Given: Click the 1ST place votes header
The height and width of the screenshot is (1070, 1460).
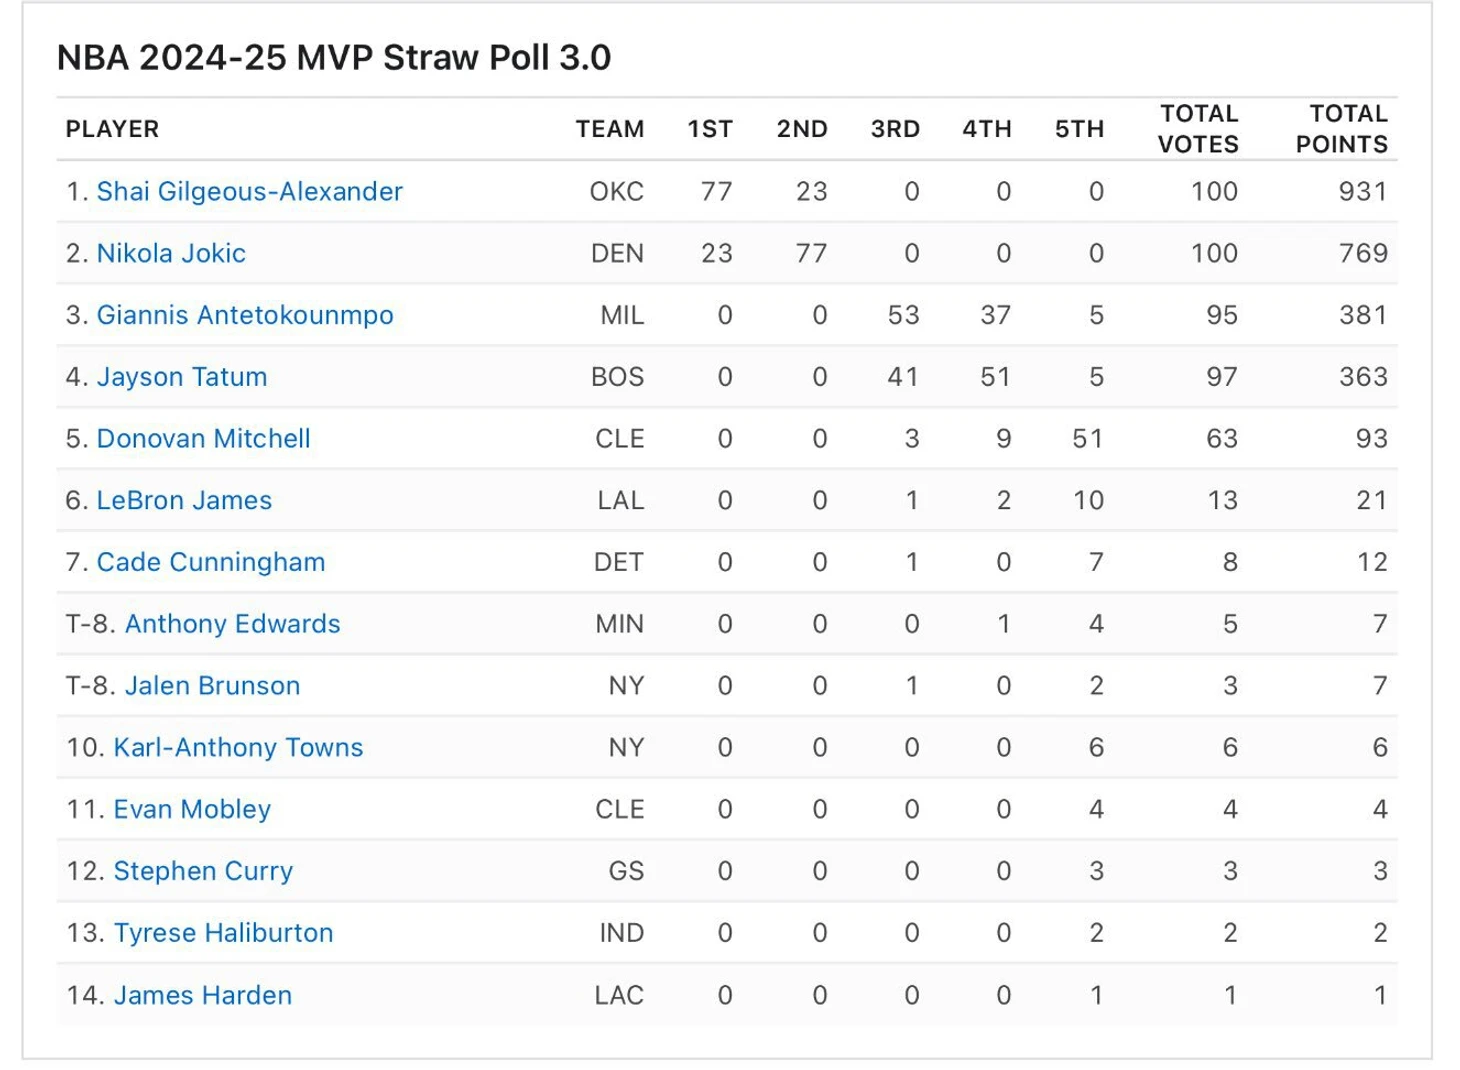Looking at the screenshot, I should pyautogui.click(x=710, y=129).
